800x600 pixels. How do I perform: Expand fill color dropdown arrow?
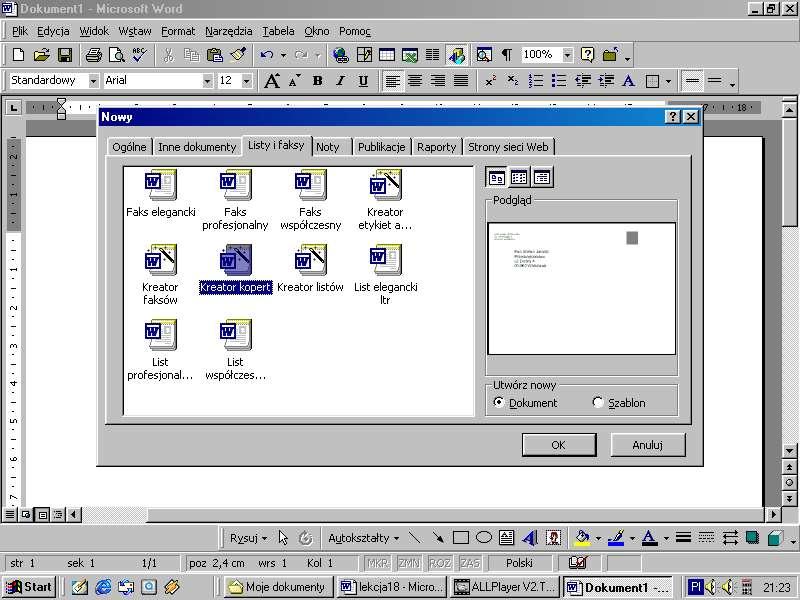point(598,538)
